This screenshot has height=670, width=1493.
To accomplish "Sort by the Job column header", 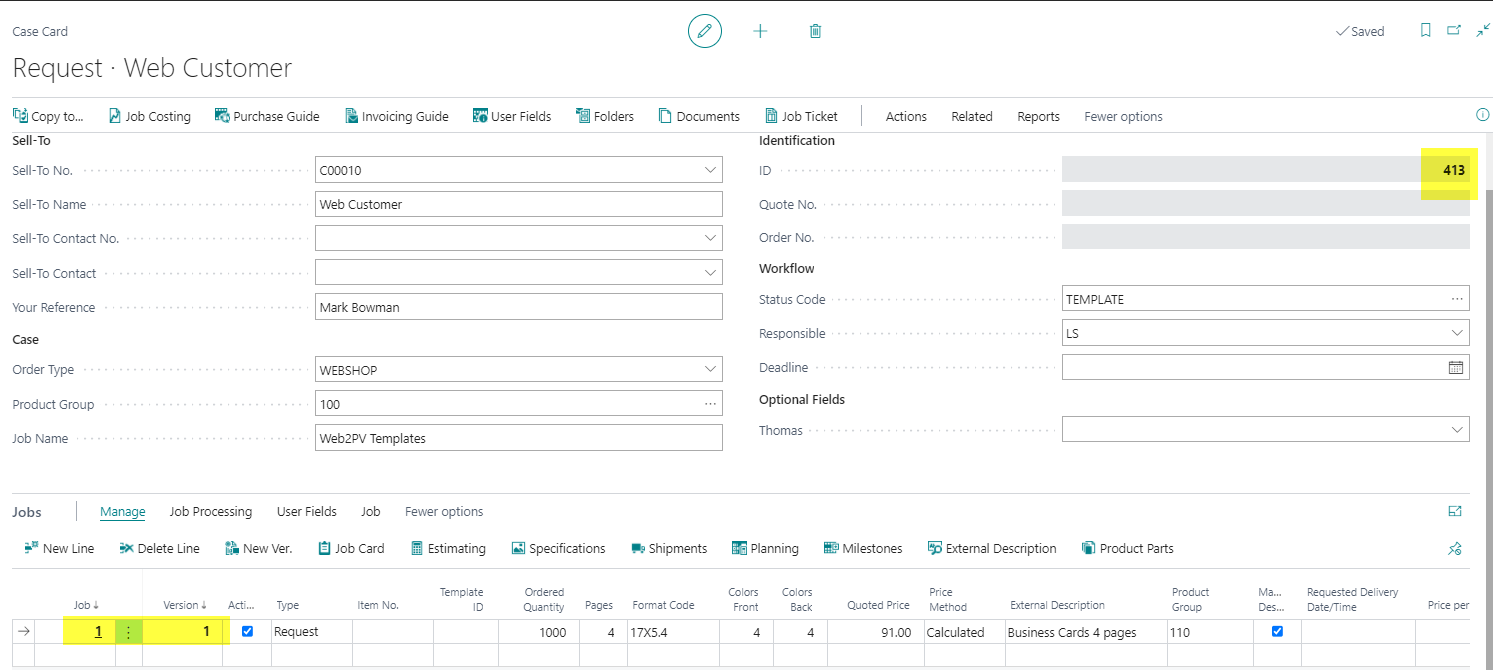I will 86,605.
